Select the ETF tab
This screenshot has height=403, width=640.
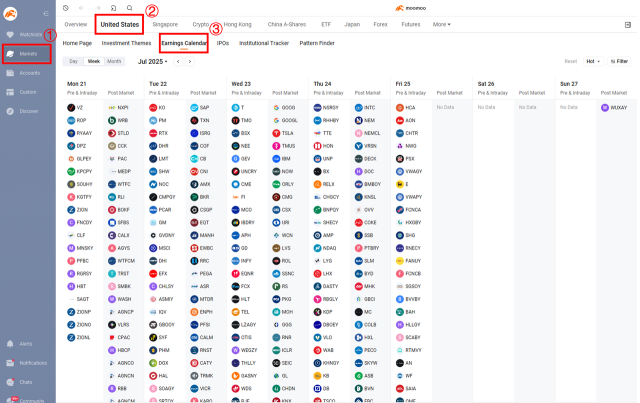coord(326,24)
